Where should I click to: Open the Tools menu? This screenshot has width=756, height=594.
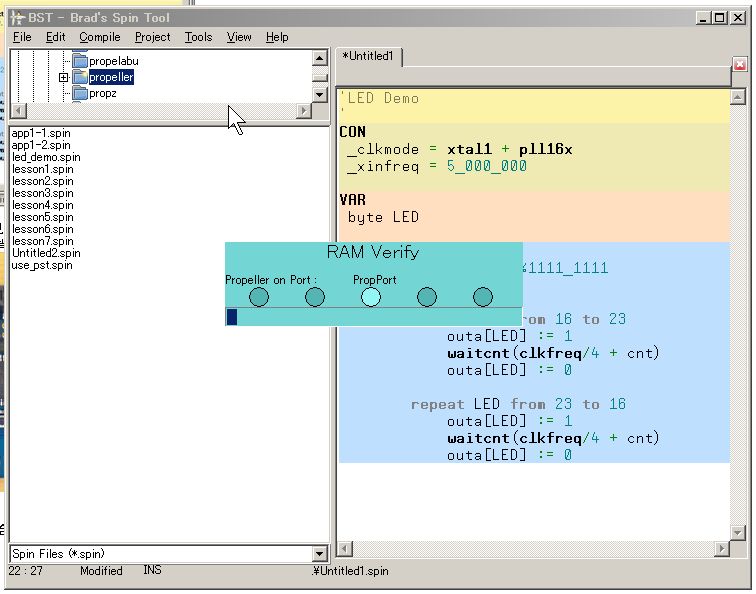[198, 37]
